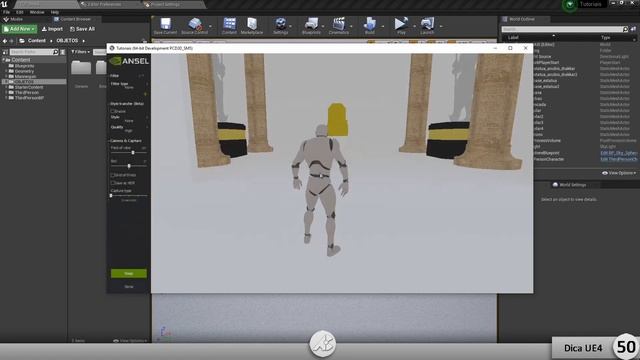Click the green Snap button in Ansel
The image size is (640, 360).
point(129,273)
